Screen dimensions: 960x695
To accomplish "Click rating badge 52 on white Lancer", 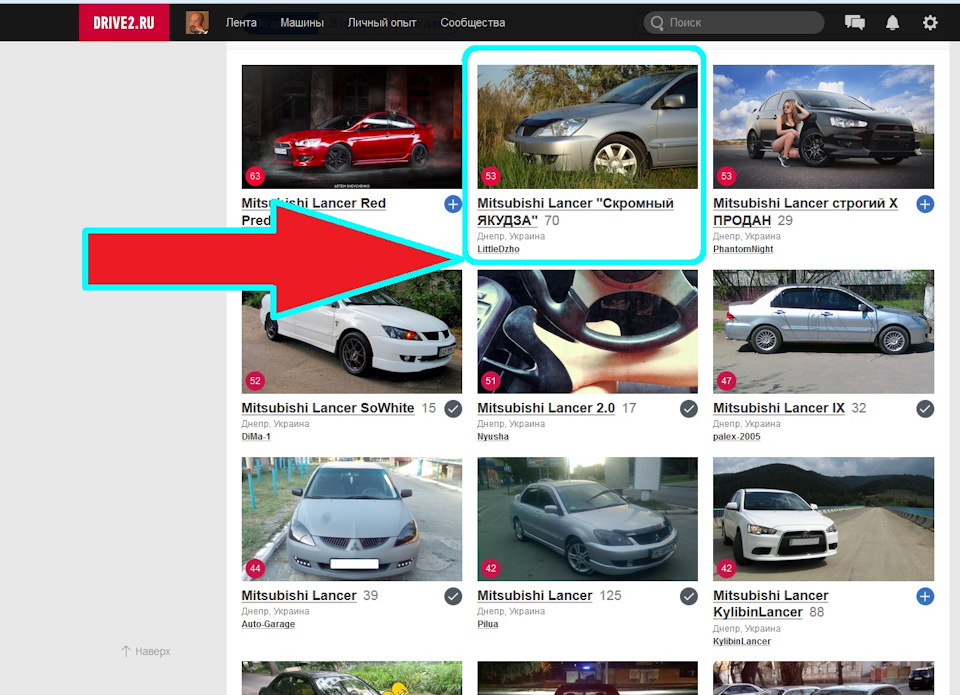I will tap(255, 381).
